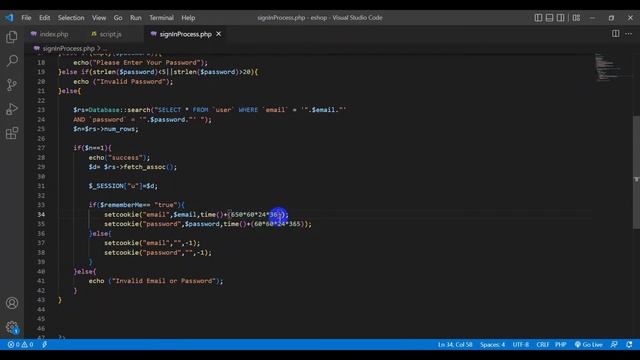
Task: Click "Please Enter Your Password" string
Action: click(147, 62)
